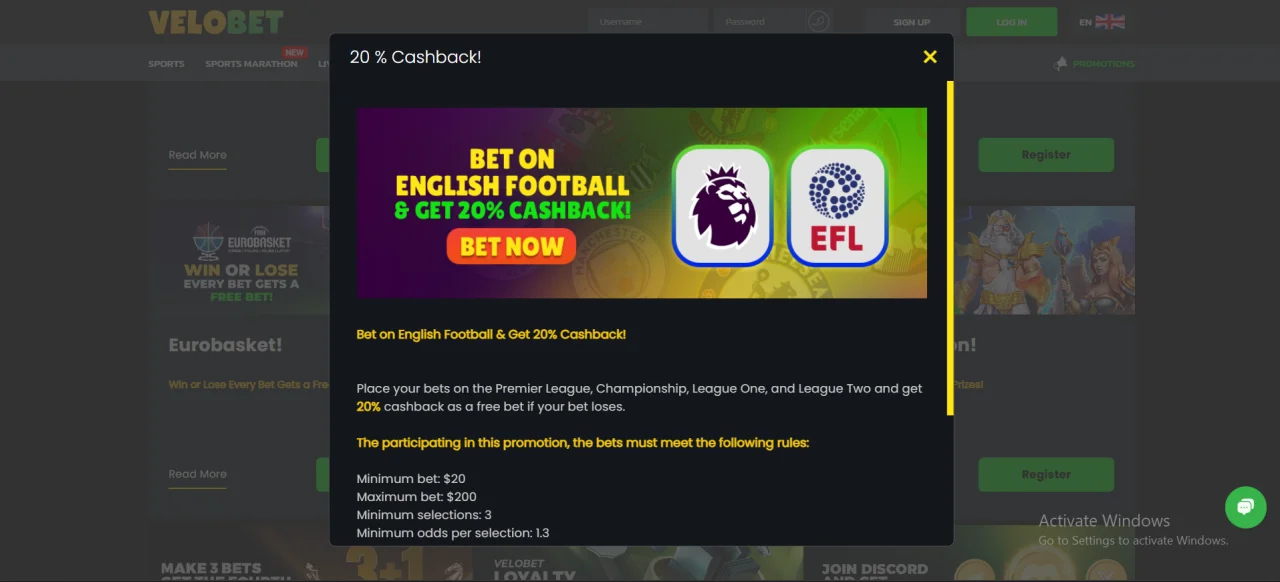Click the round icon beside Password field
1280x582 pixels.
coord(819,22)
